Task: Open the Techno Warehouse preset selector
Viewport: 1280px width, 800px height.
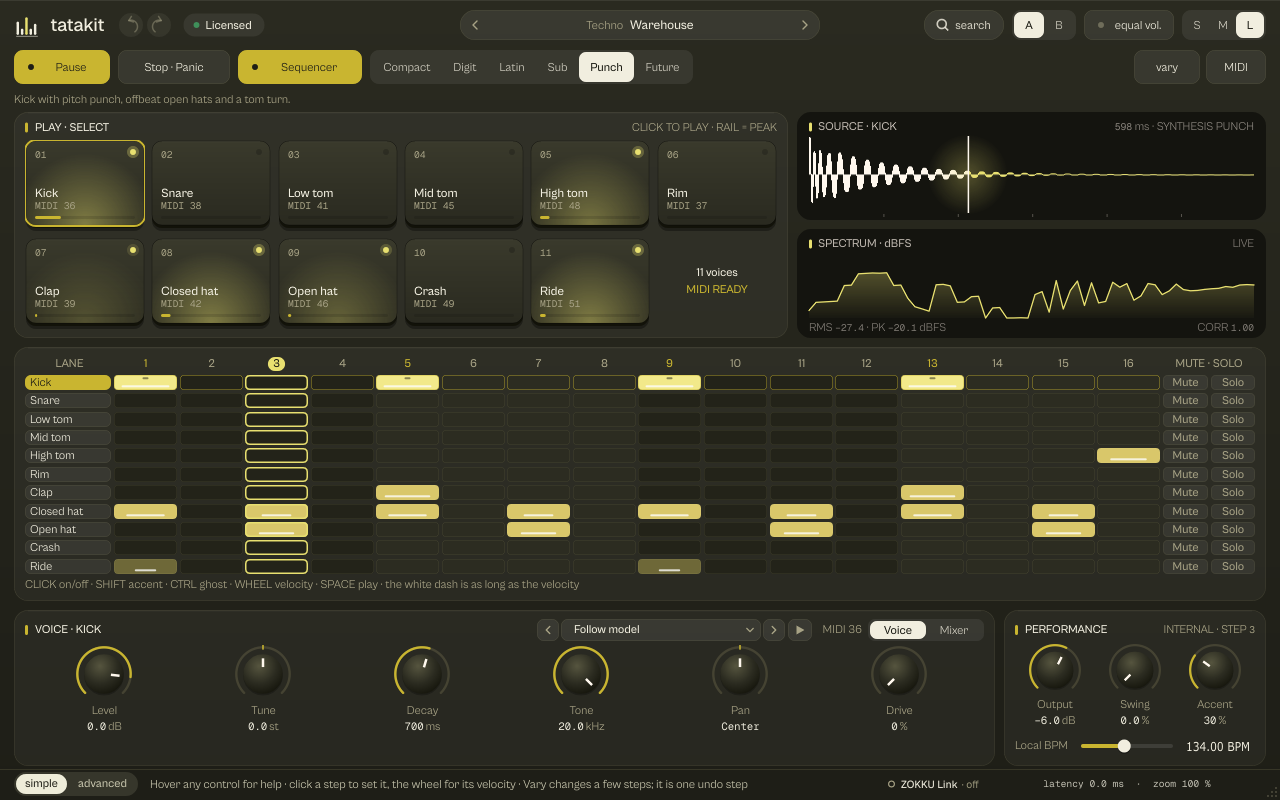Action: tap(640, 25)
